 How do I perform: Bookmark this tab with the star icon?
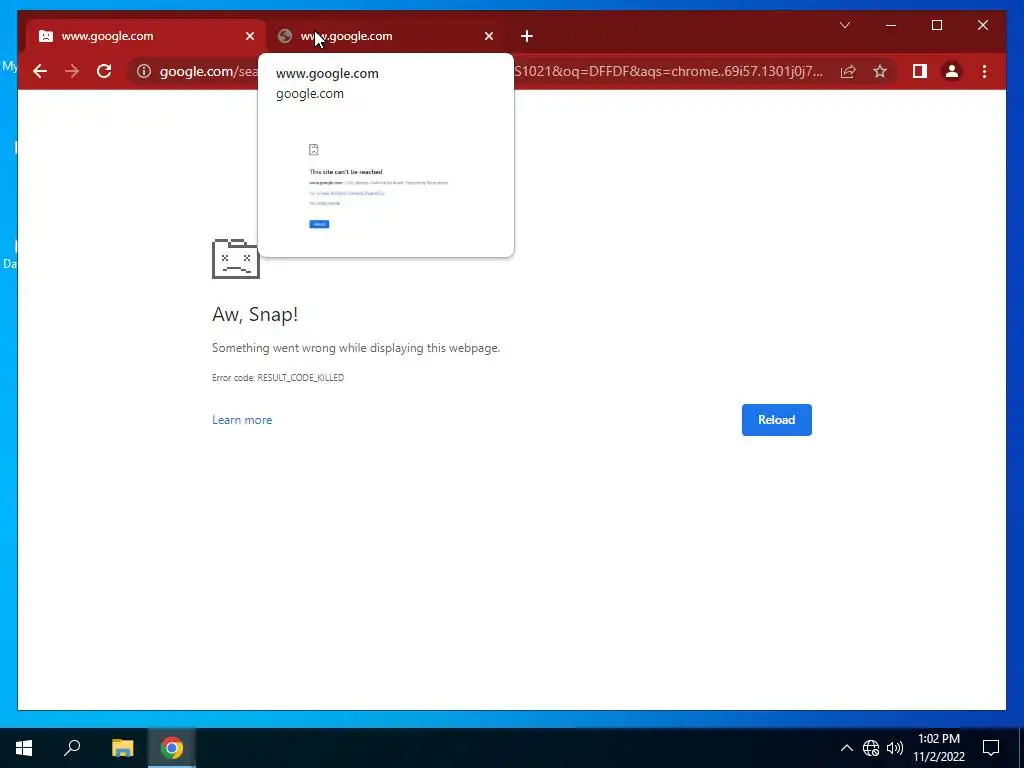click(880, 71)
